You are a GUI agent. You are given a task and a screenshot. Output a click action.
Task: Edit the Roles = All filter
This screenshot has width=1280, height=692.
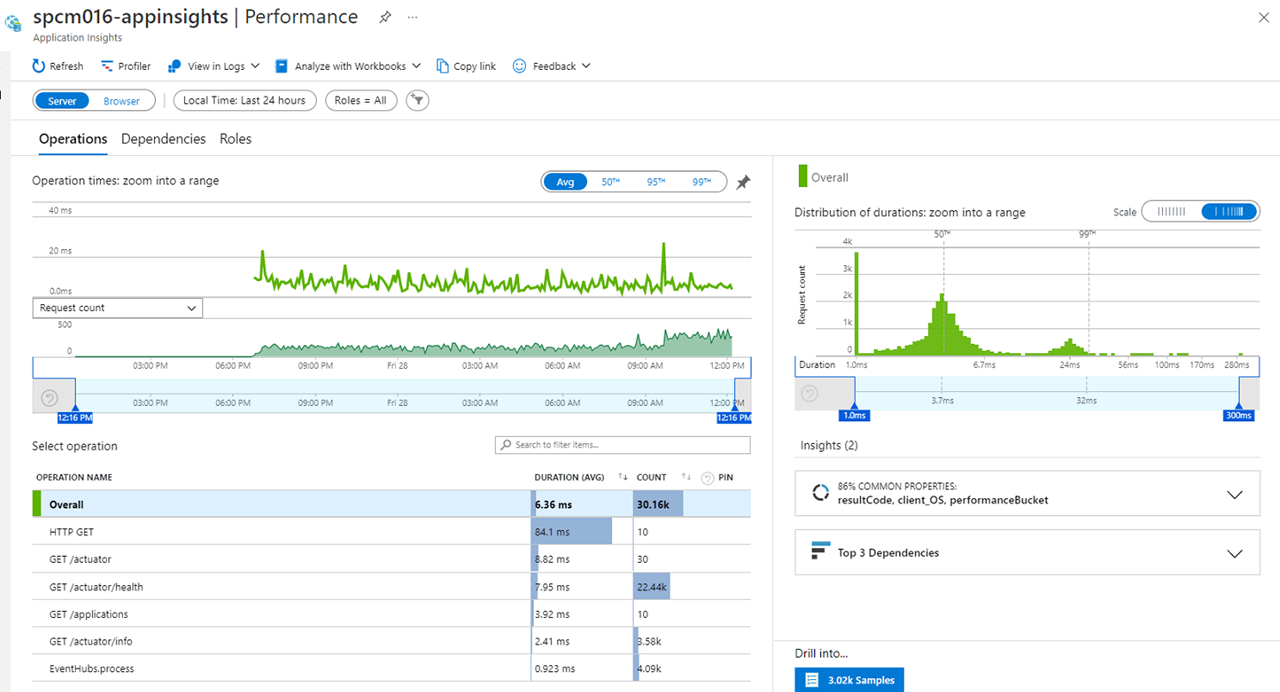click(x=360, y=100)
